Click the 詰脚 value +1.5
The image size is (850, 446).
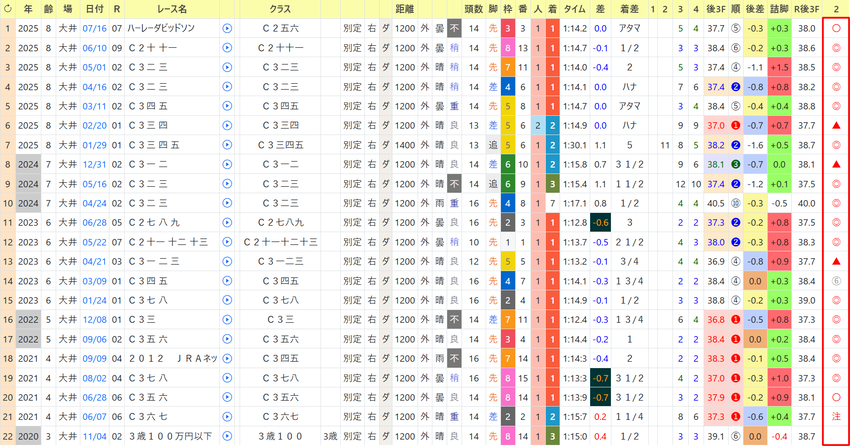(x=779, y=67)
